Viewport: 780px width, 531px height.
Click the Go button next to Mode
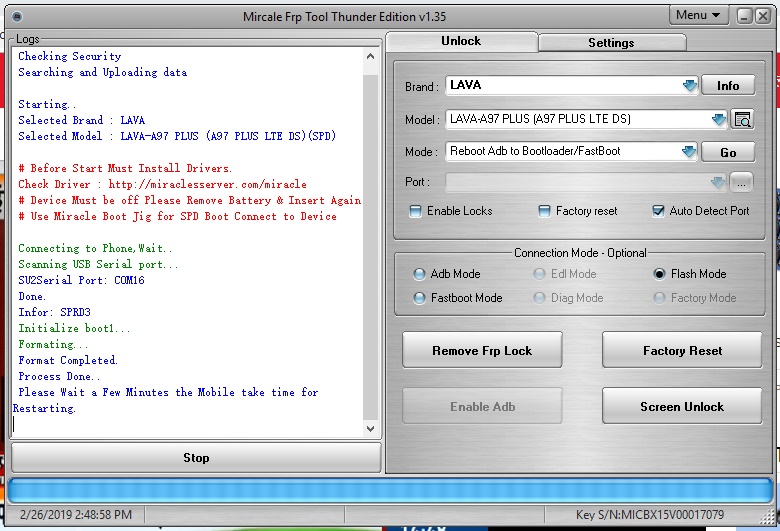pyautogui.click(x=728, y=152)
